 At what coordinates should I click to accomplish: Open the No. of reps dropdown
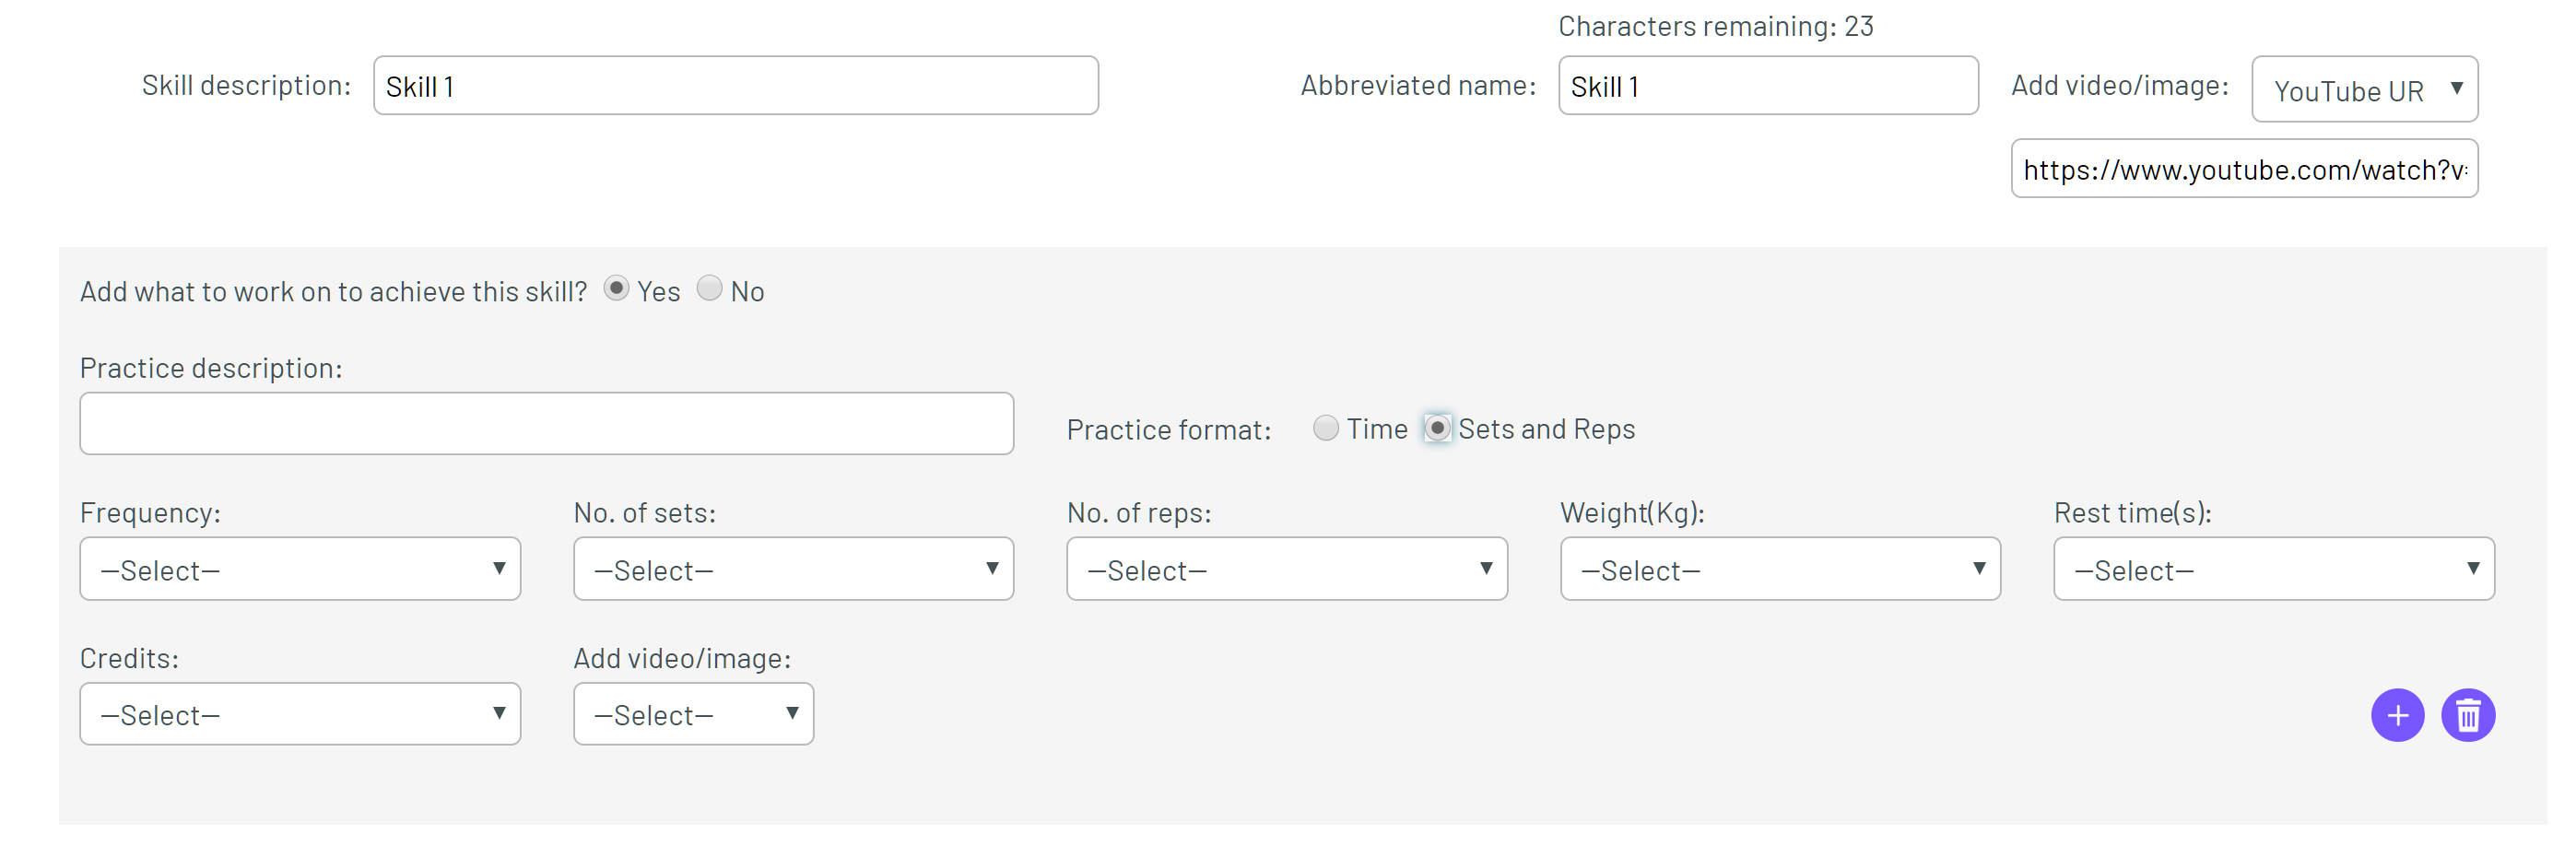coord(1287,569)
